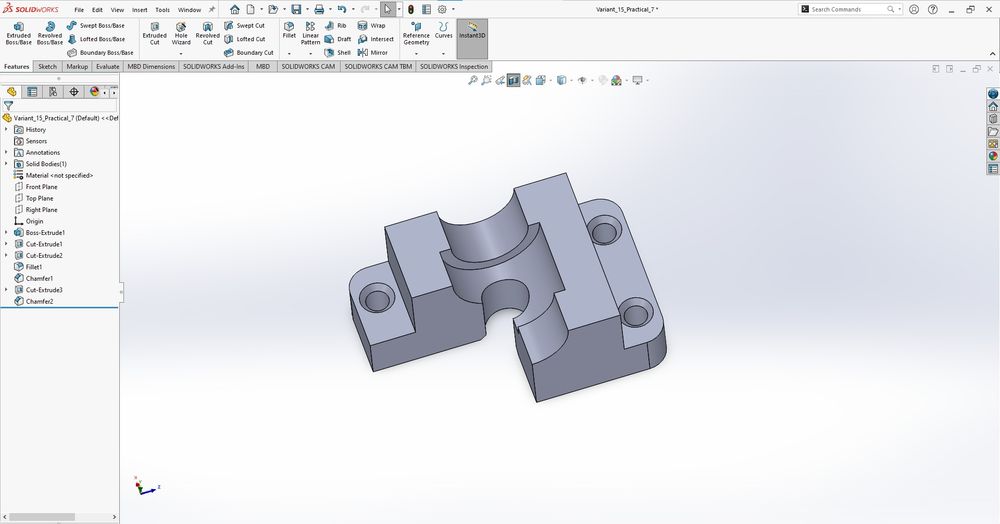The image size is (1000, 524).
Task: Expand the History tree node
Action: [x=6, y=129]
